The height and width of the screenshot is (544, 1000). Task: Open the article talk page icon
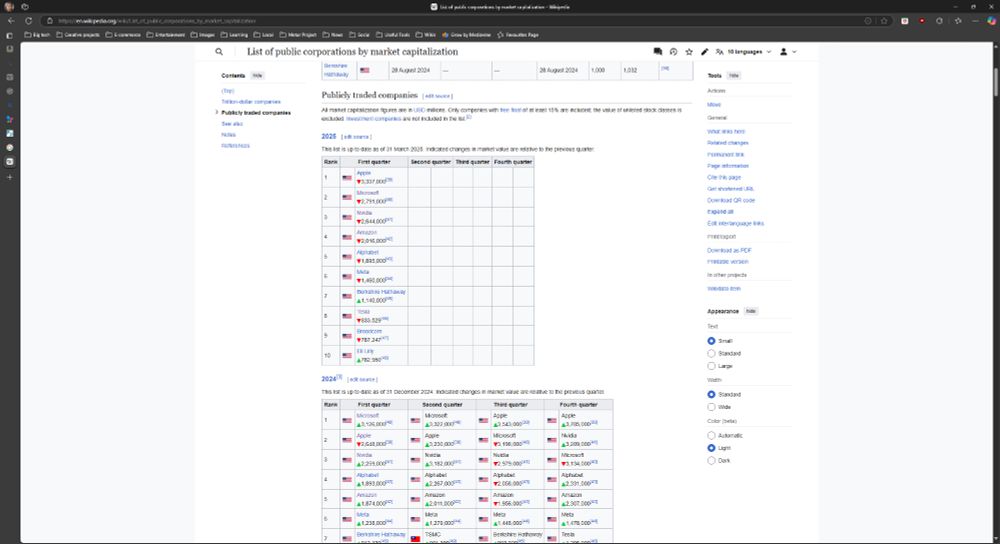[658, 52]
